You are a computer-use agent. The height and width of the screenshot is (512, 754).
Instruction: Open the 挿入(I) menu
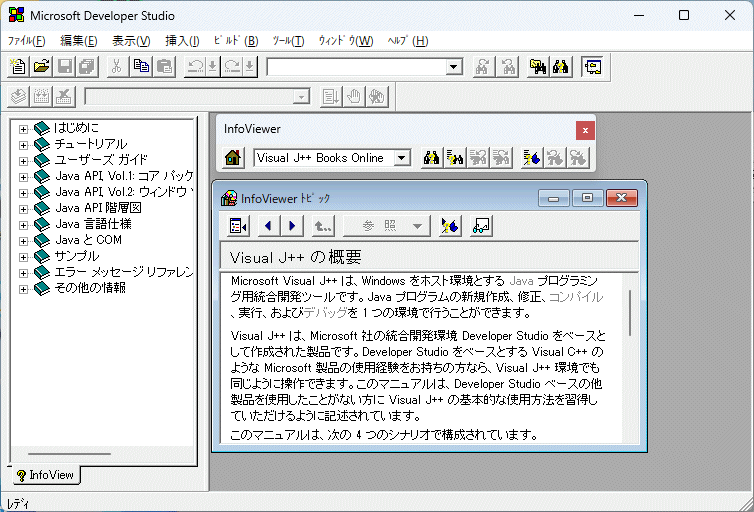[182, 41]
